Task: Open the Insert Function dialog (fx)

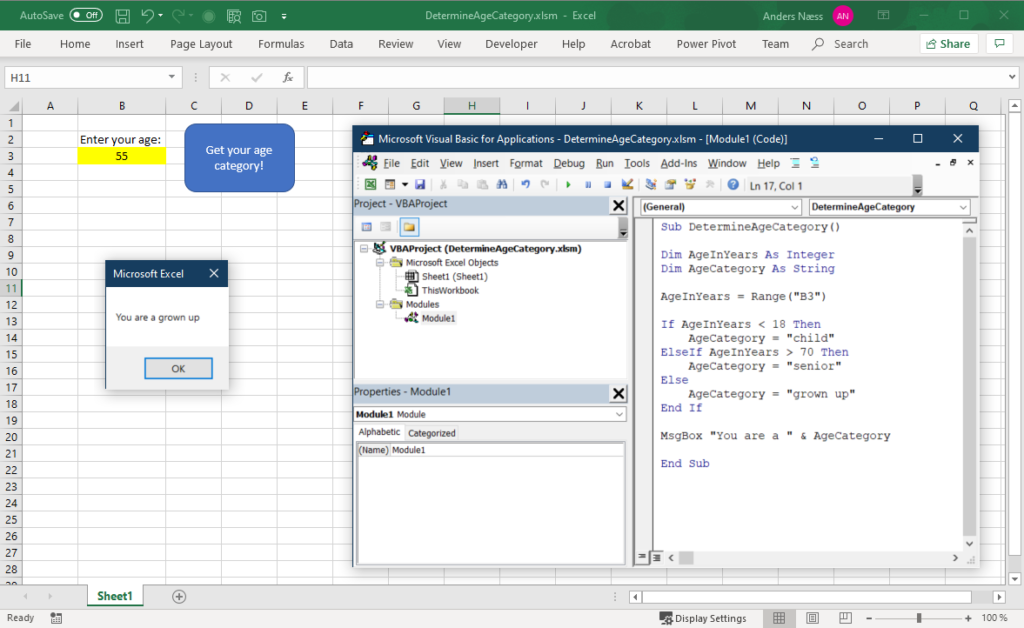Action: coord(287,78)
